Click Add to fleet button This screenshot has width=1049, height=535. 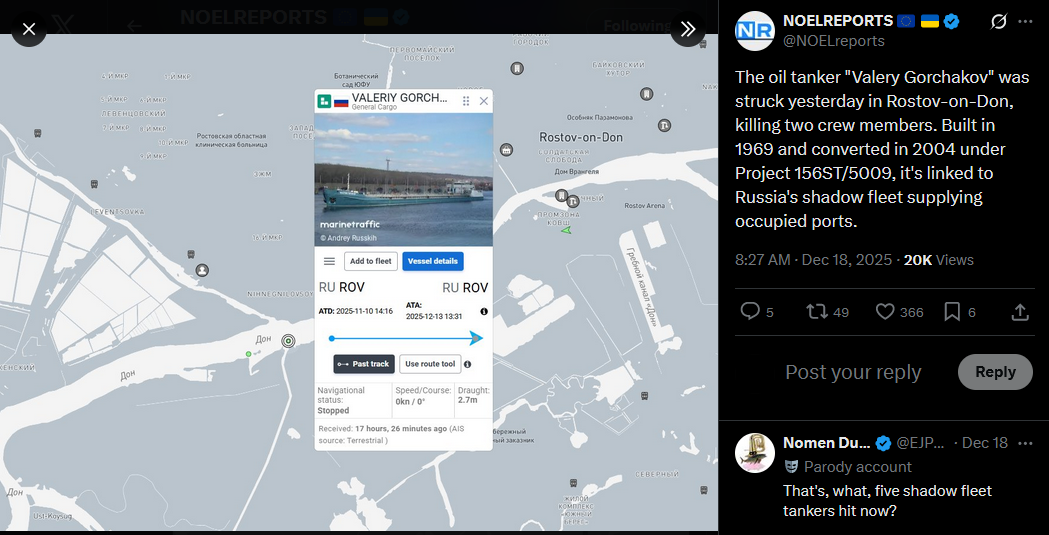click(x=371, y=261)
